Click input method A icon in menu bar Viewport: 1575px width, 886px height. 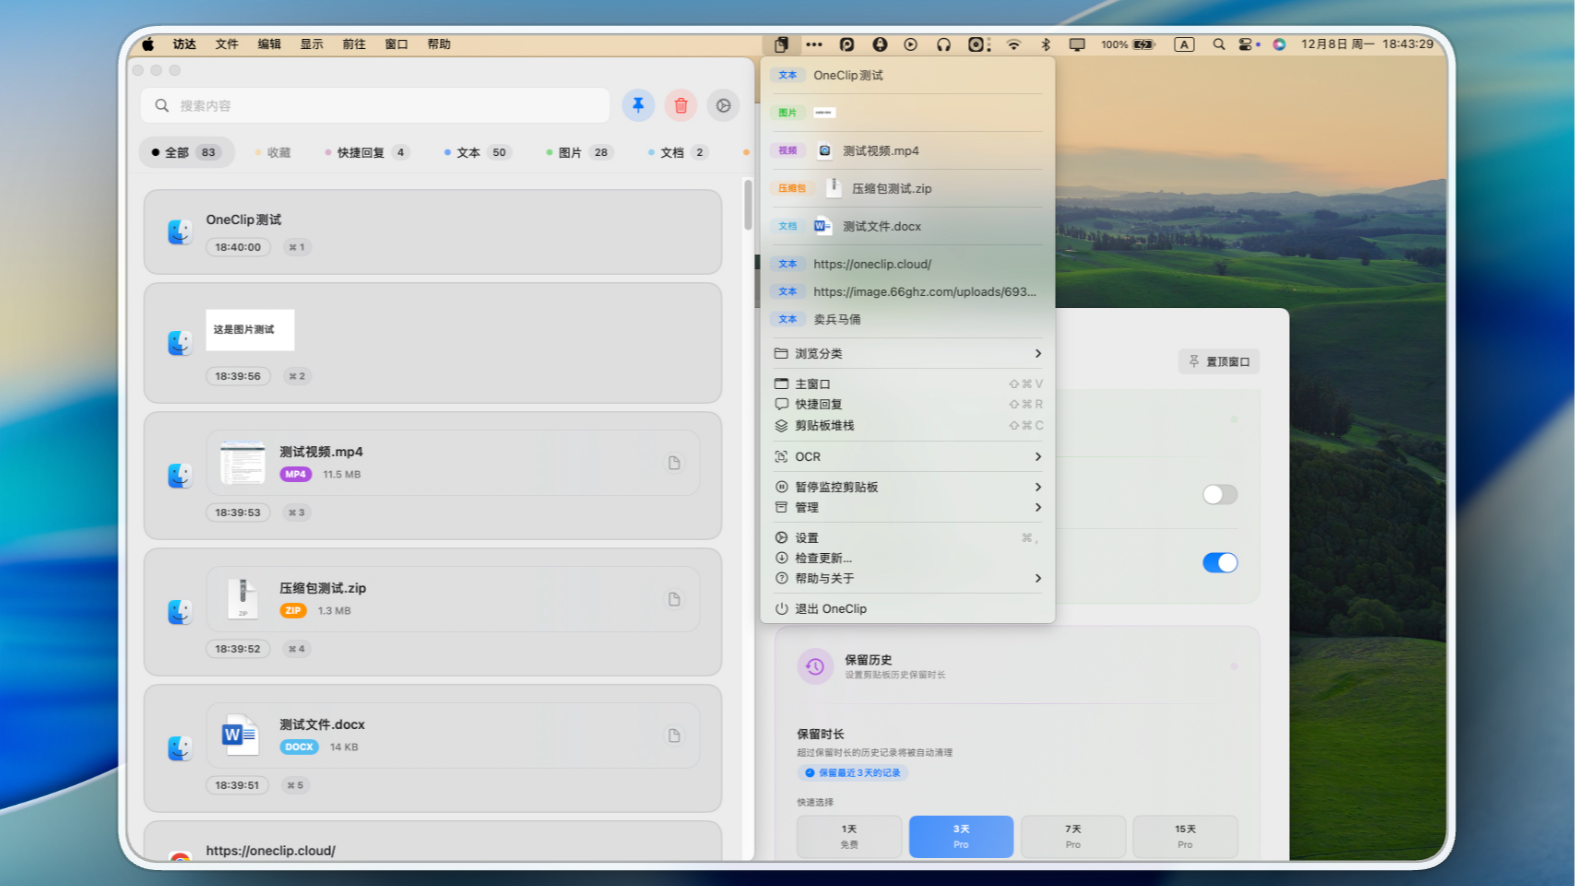[1184, 44]
